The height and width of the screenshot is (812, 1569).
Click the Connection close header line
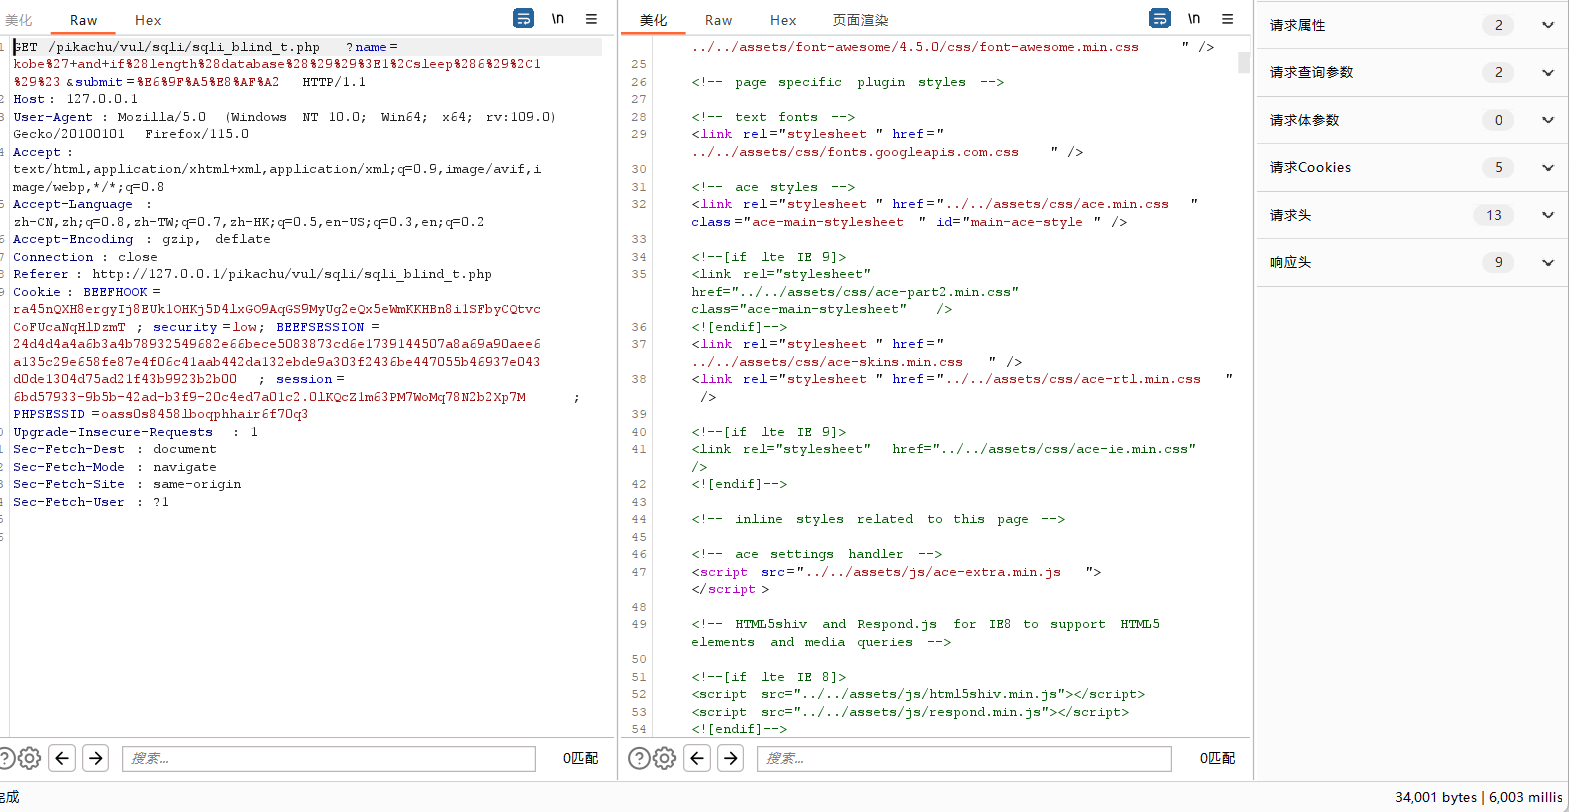pyautogui.click(x=85, y=257)
